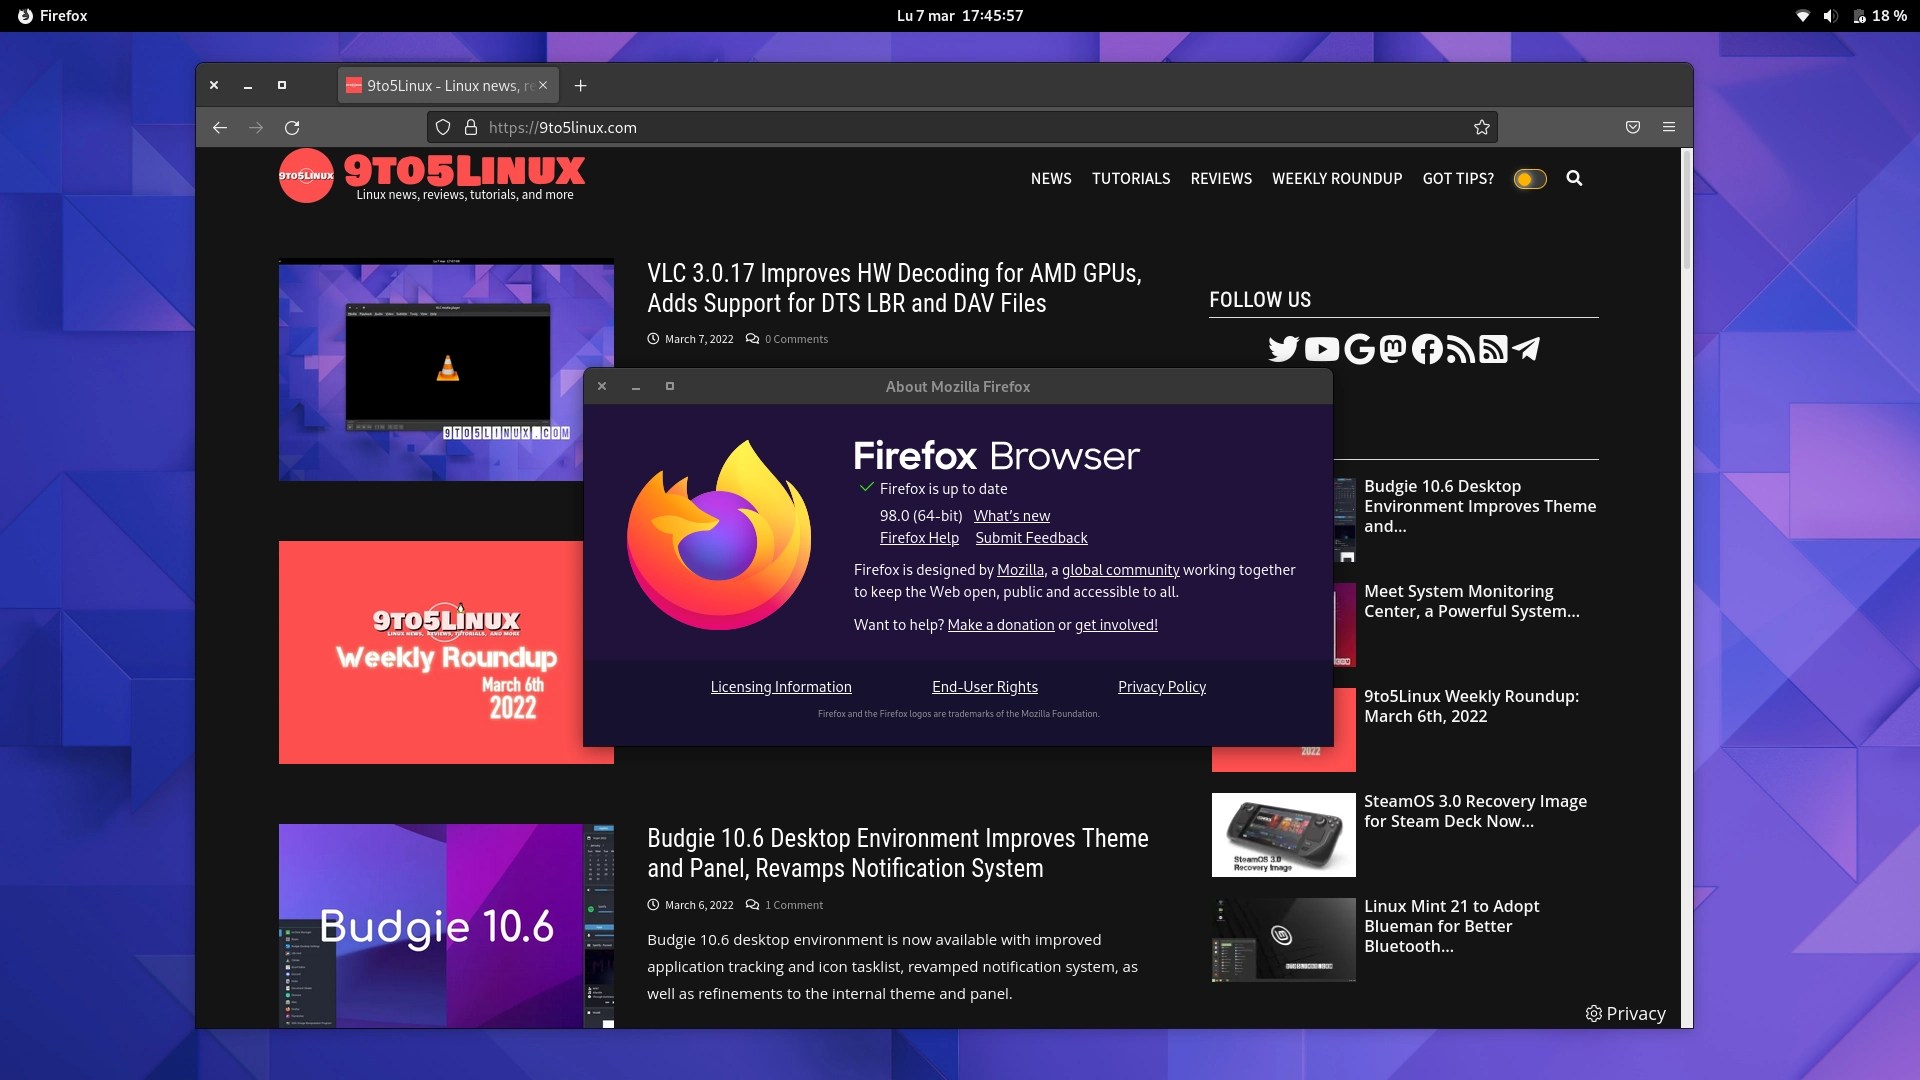The height and width of the screenshot is (1080, 1920).
Task: Open sidebar link 'Linux Mint 21 to Adopt Blueman'
Action: [x=1452, y=926]
